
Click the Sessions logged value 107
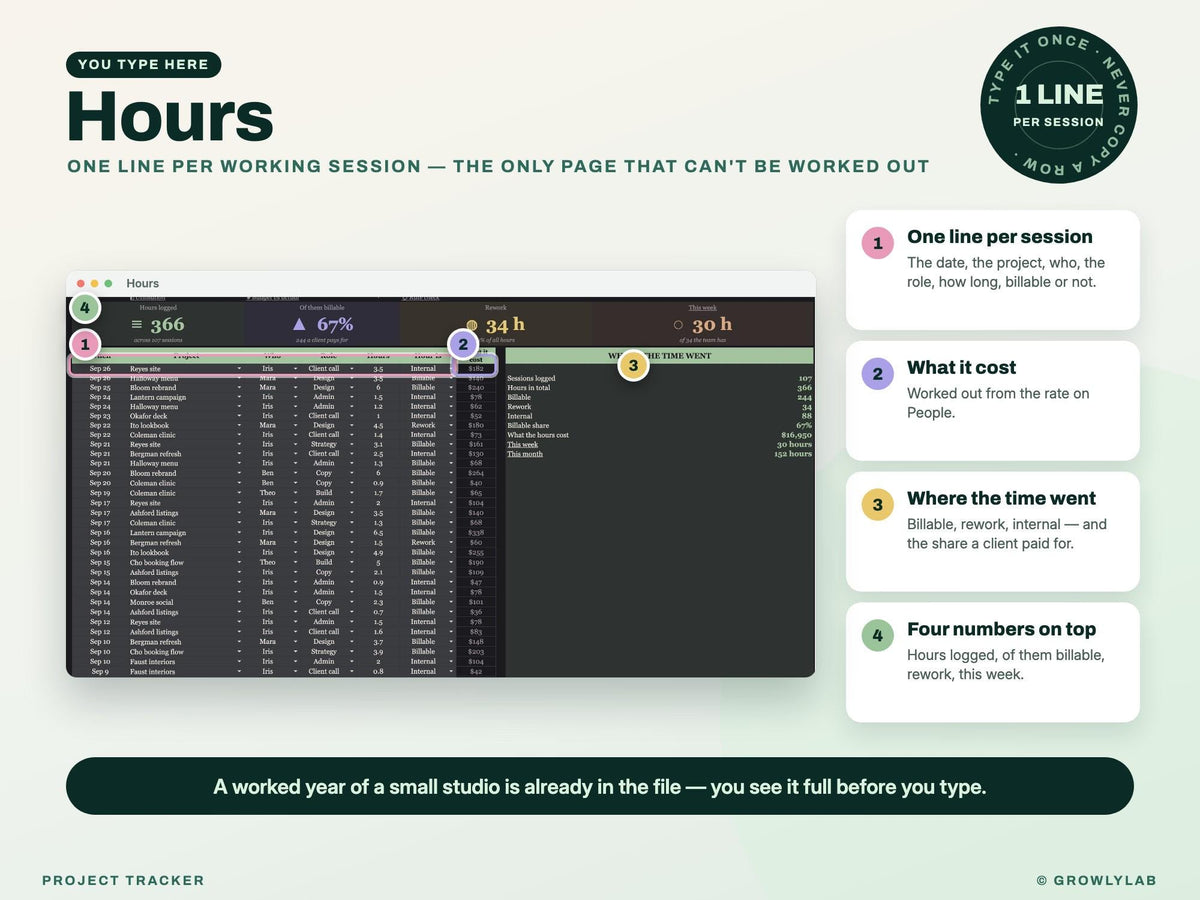click(805, 379)
